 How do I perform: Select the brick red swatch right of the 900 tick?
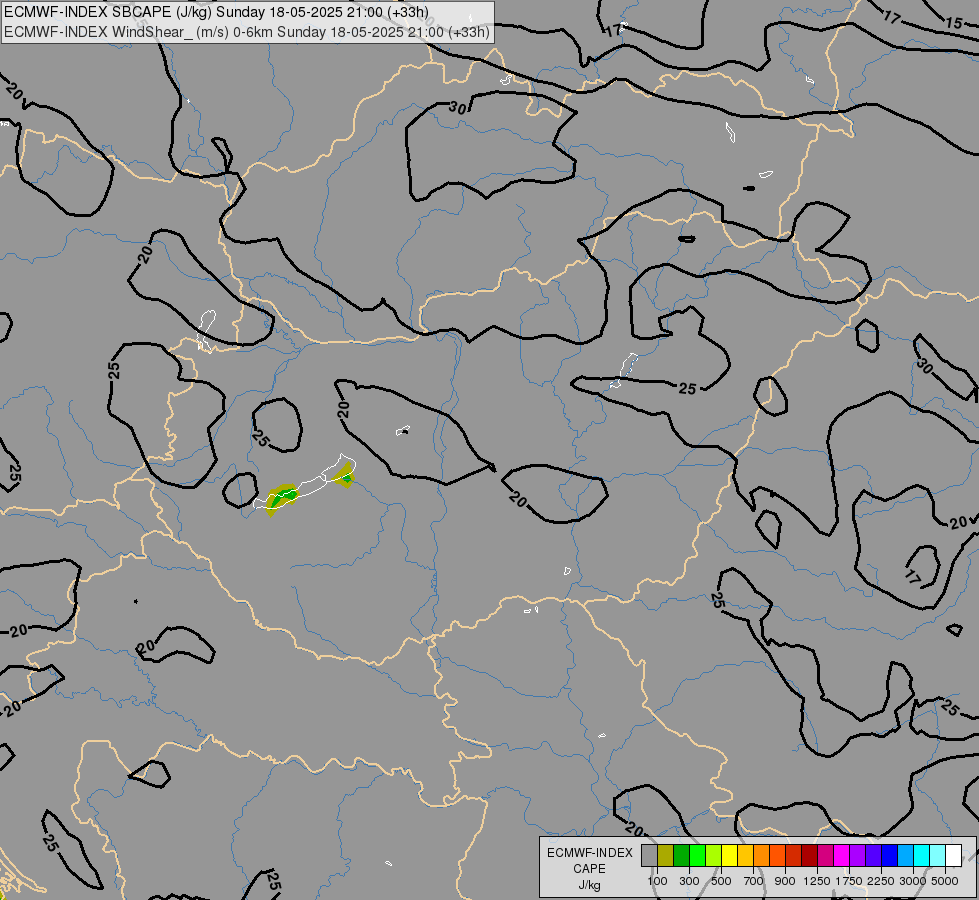pyautogui.click(x=794, y=856)
